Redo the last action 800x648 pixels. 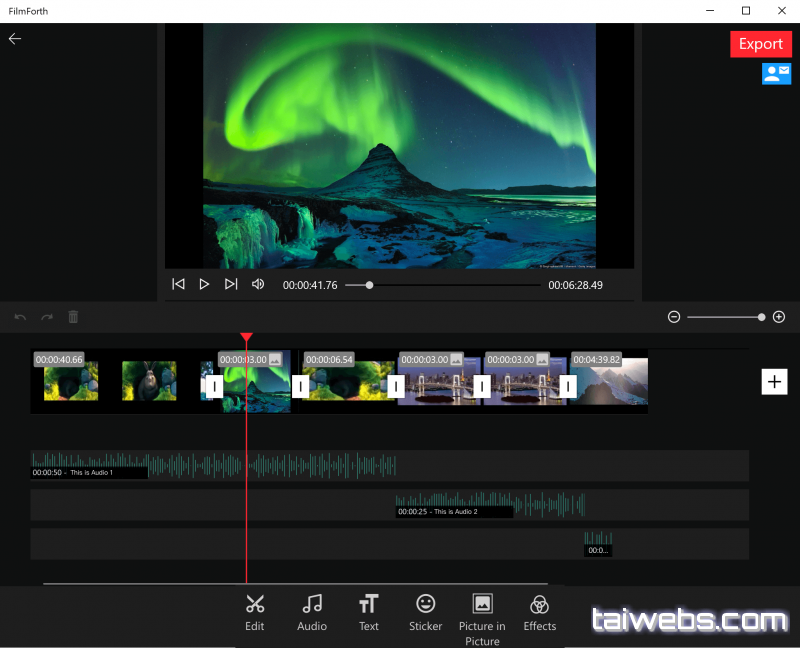(x=46, y=317)
